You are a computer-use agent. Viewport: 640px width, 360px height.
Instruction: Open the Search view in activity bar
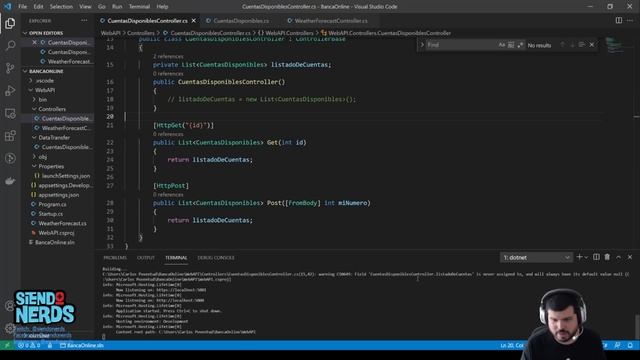[10, 45]
